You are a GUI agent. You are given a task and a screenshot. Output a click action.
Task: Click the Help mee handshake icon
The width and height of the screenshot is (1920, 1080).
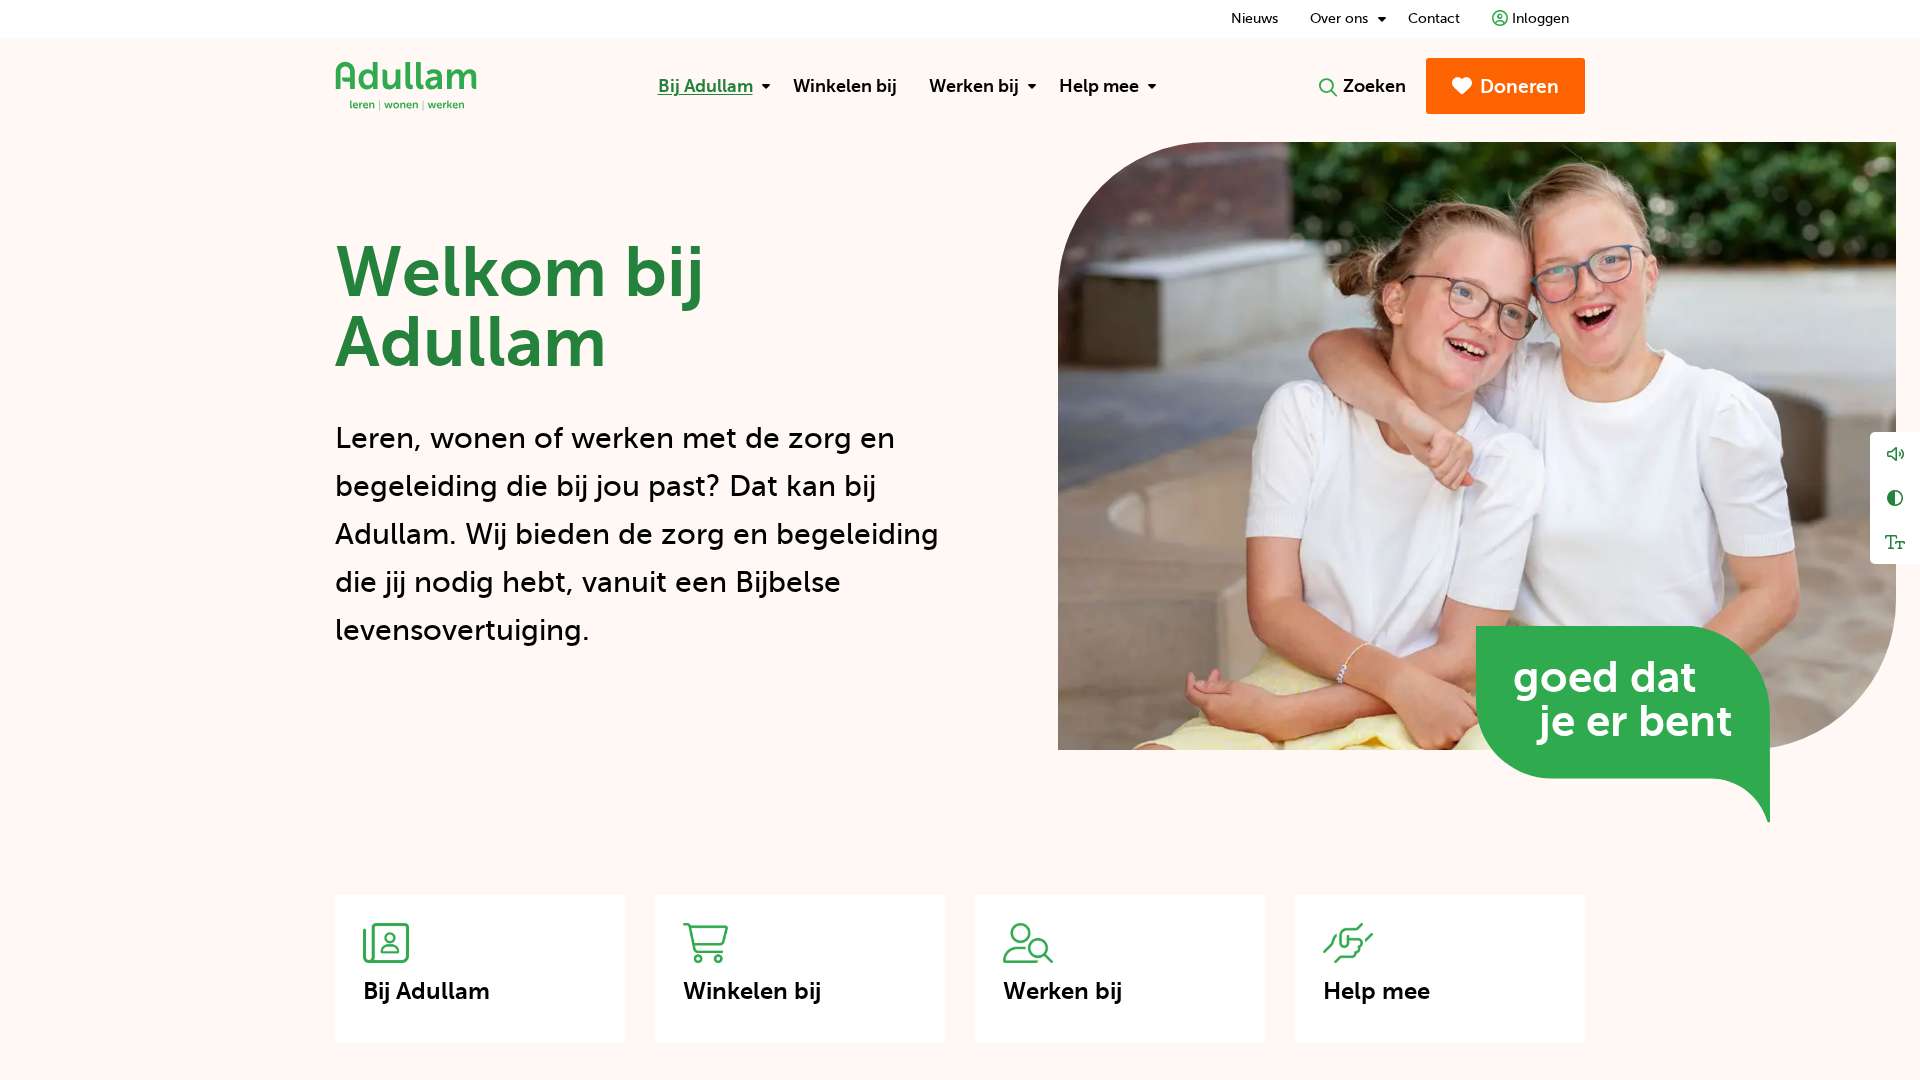[1348, 943]
